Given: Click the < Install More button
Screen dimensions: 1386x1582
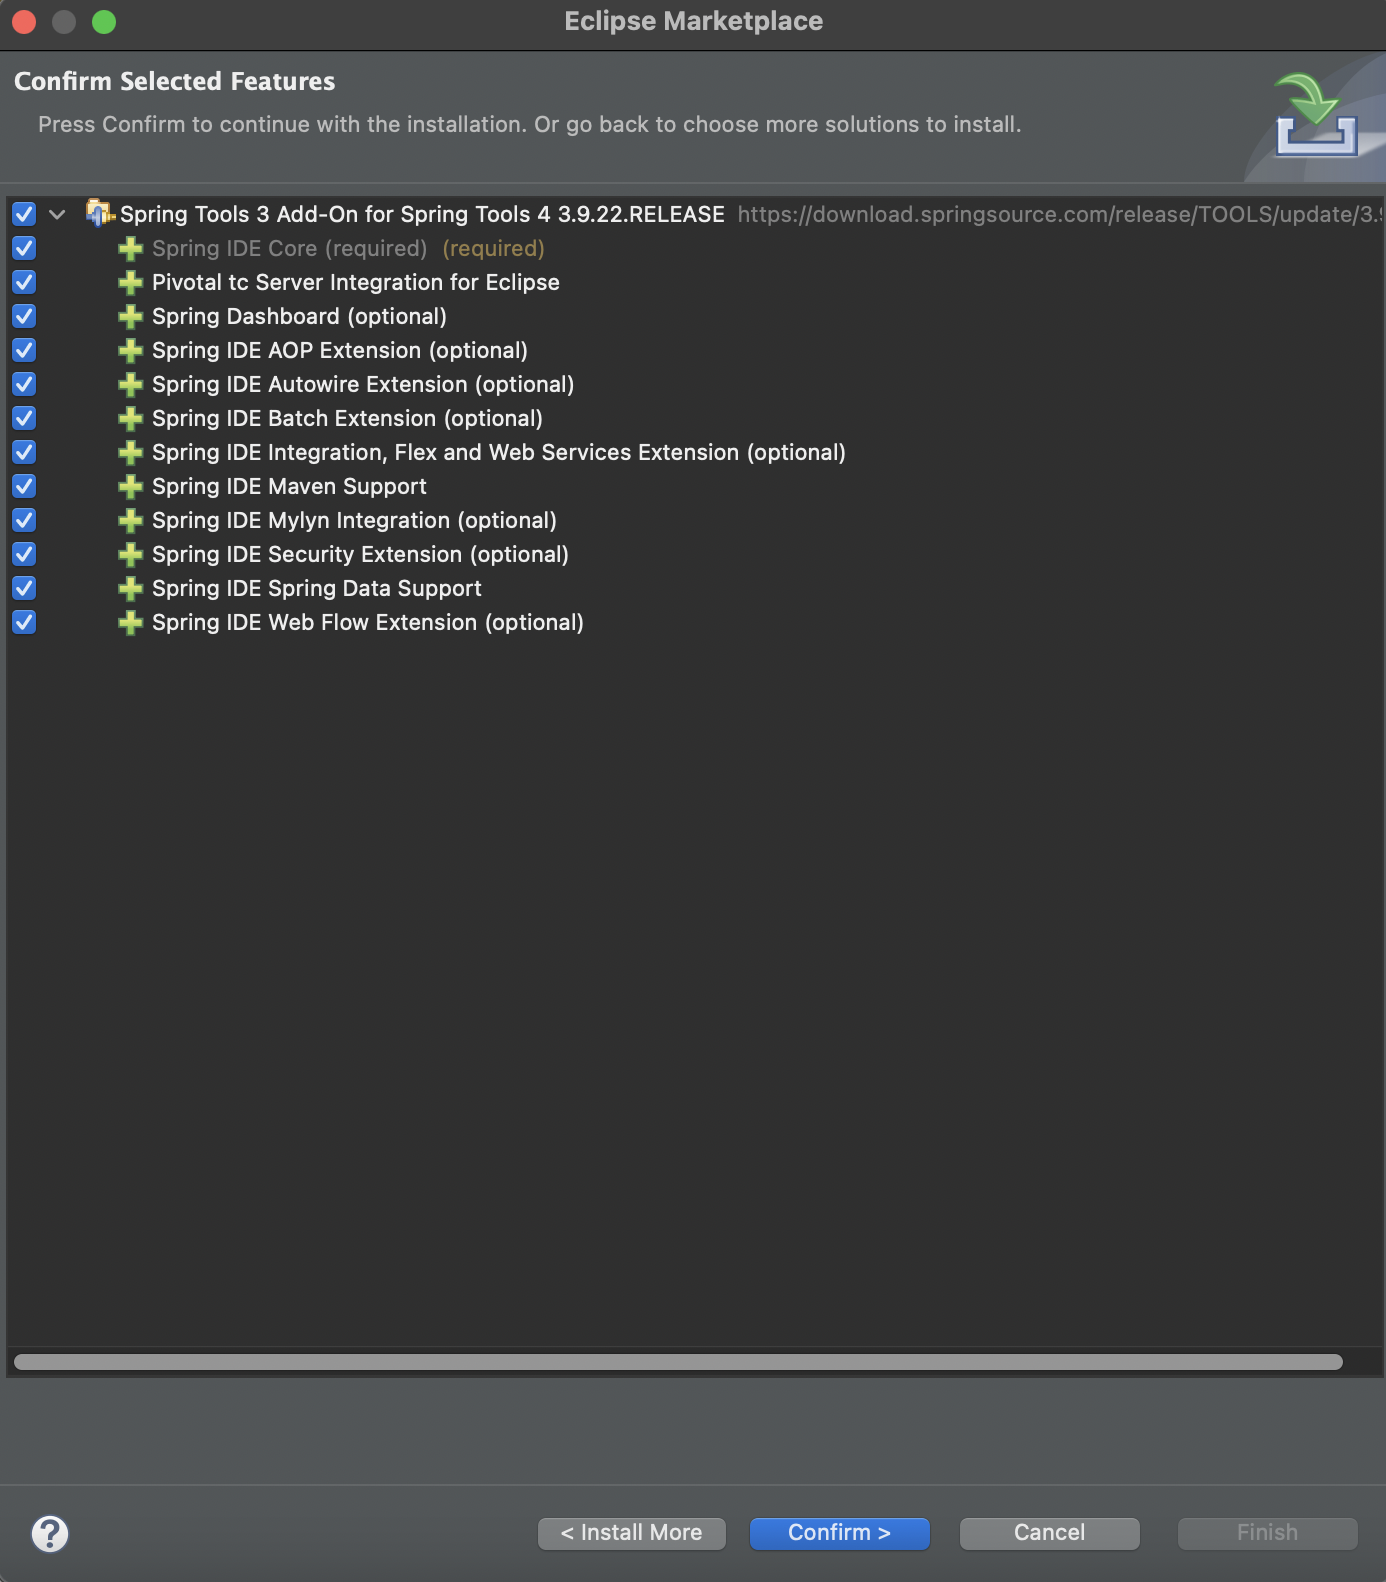Looking at the screenshot, I should pyautogui.click(x=632, y=1533).
